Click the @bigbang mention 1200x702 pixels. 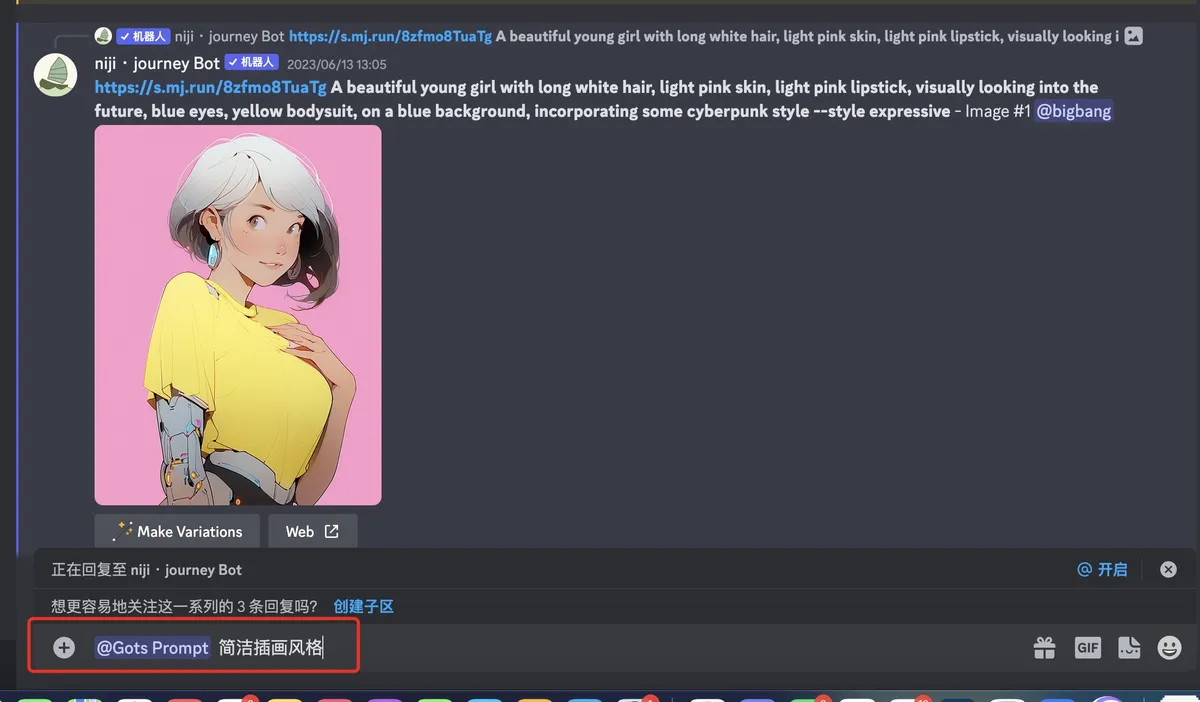[x=1073, y=111]
